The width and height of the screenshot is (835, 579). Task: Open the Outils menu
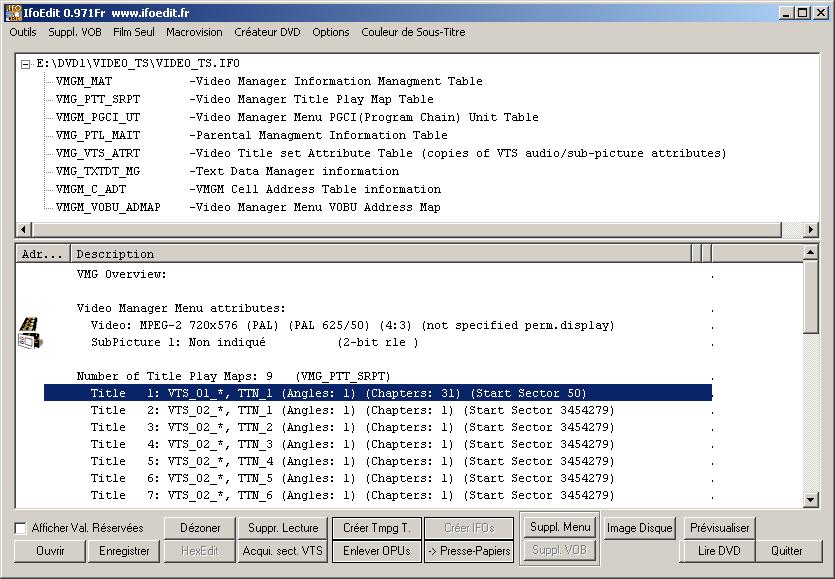22,32
